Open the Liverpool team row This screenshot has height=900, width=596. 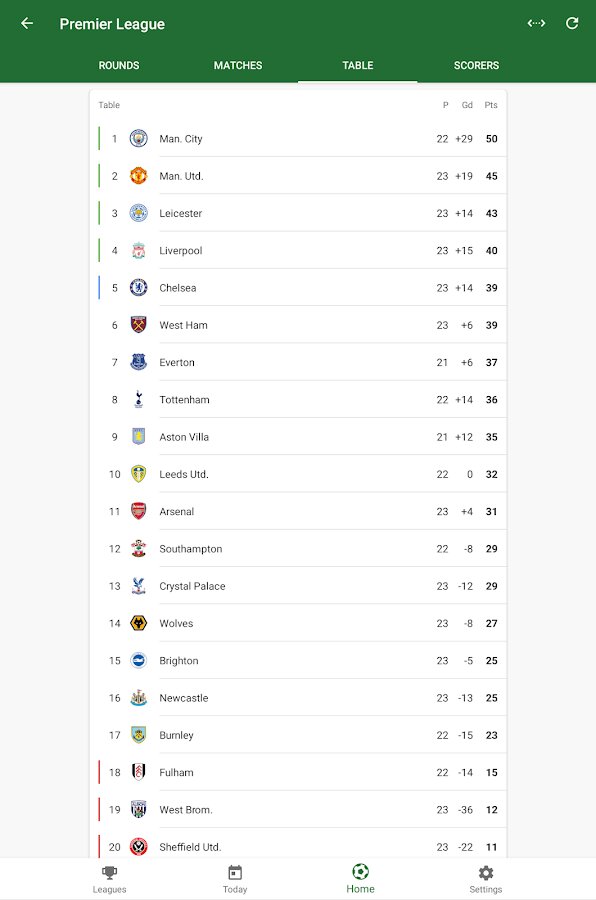point(298,251)
